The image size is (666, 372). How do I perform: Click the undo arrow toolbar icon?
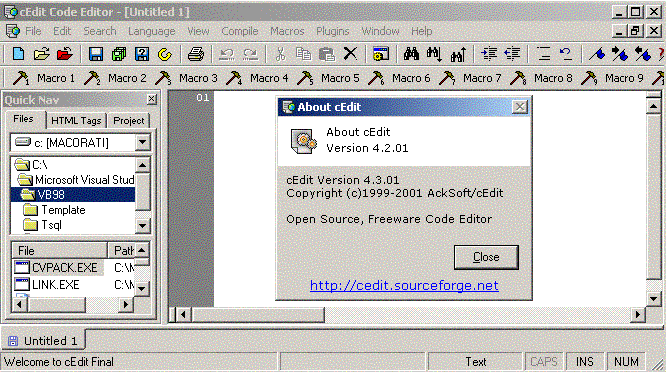click(x=226, y=54)
